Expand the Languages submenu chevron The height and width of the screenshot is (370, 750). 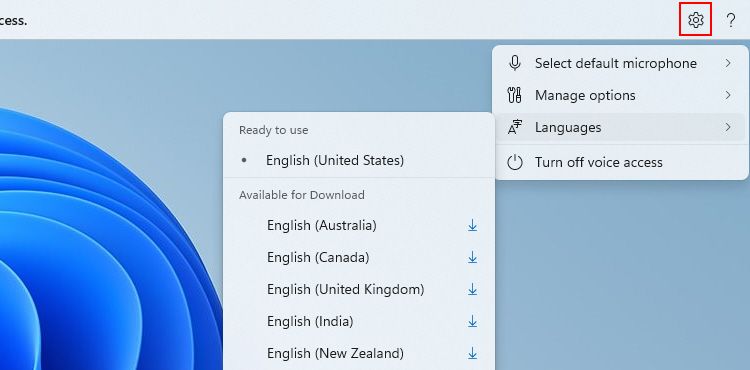pos(728,127)
